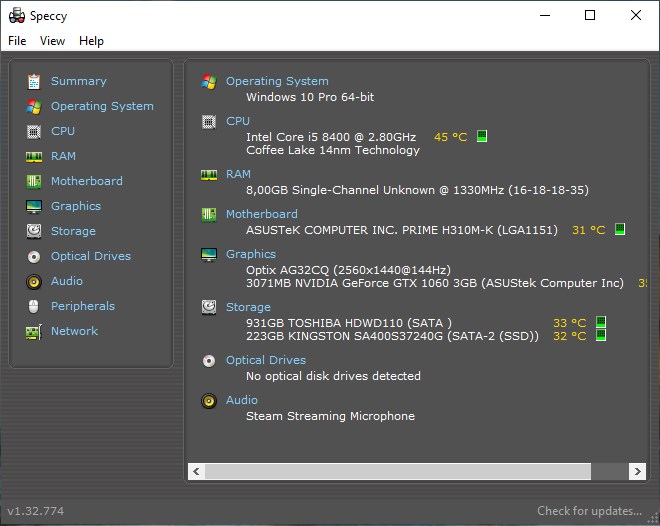Click the TOSHIBA drive temperature indicator
Screen dimensions: 660x526
pos(601,322)
